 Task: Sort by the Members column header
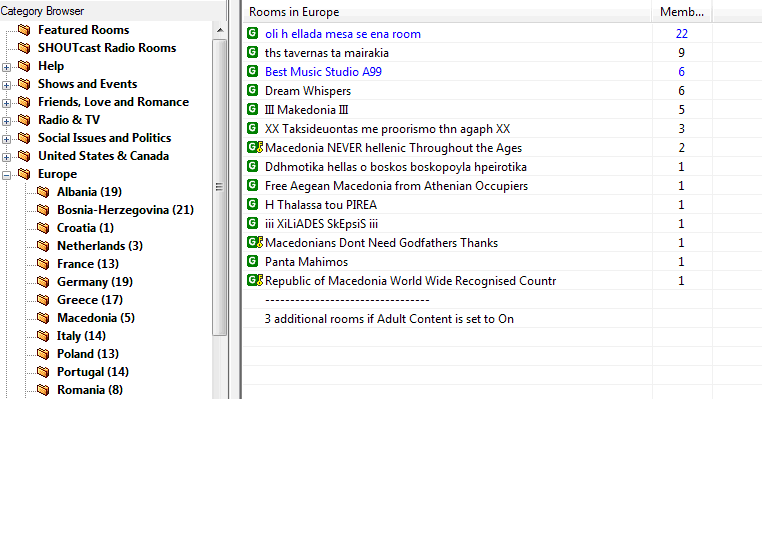[x=681, y=12]
